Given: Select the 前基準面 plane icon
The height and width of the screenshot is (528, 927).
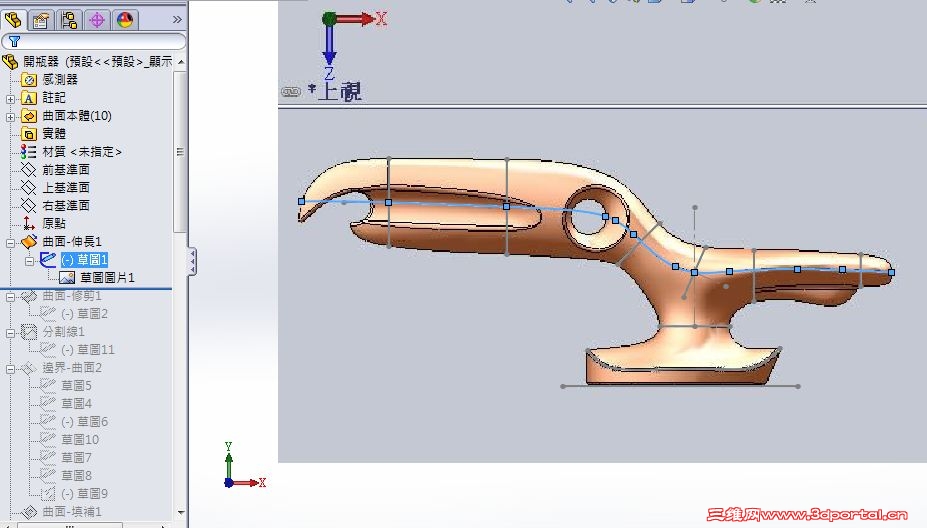Looking at the screenshot, I should 28,170.
